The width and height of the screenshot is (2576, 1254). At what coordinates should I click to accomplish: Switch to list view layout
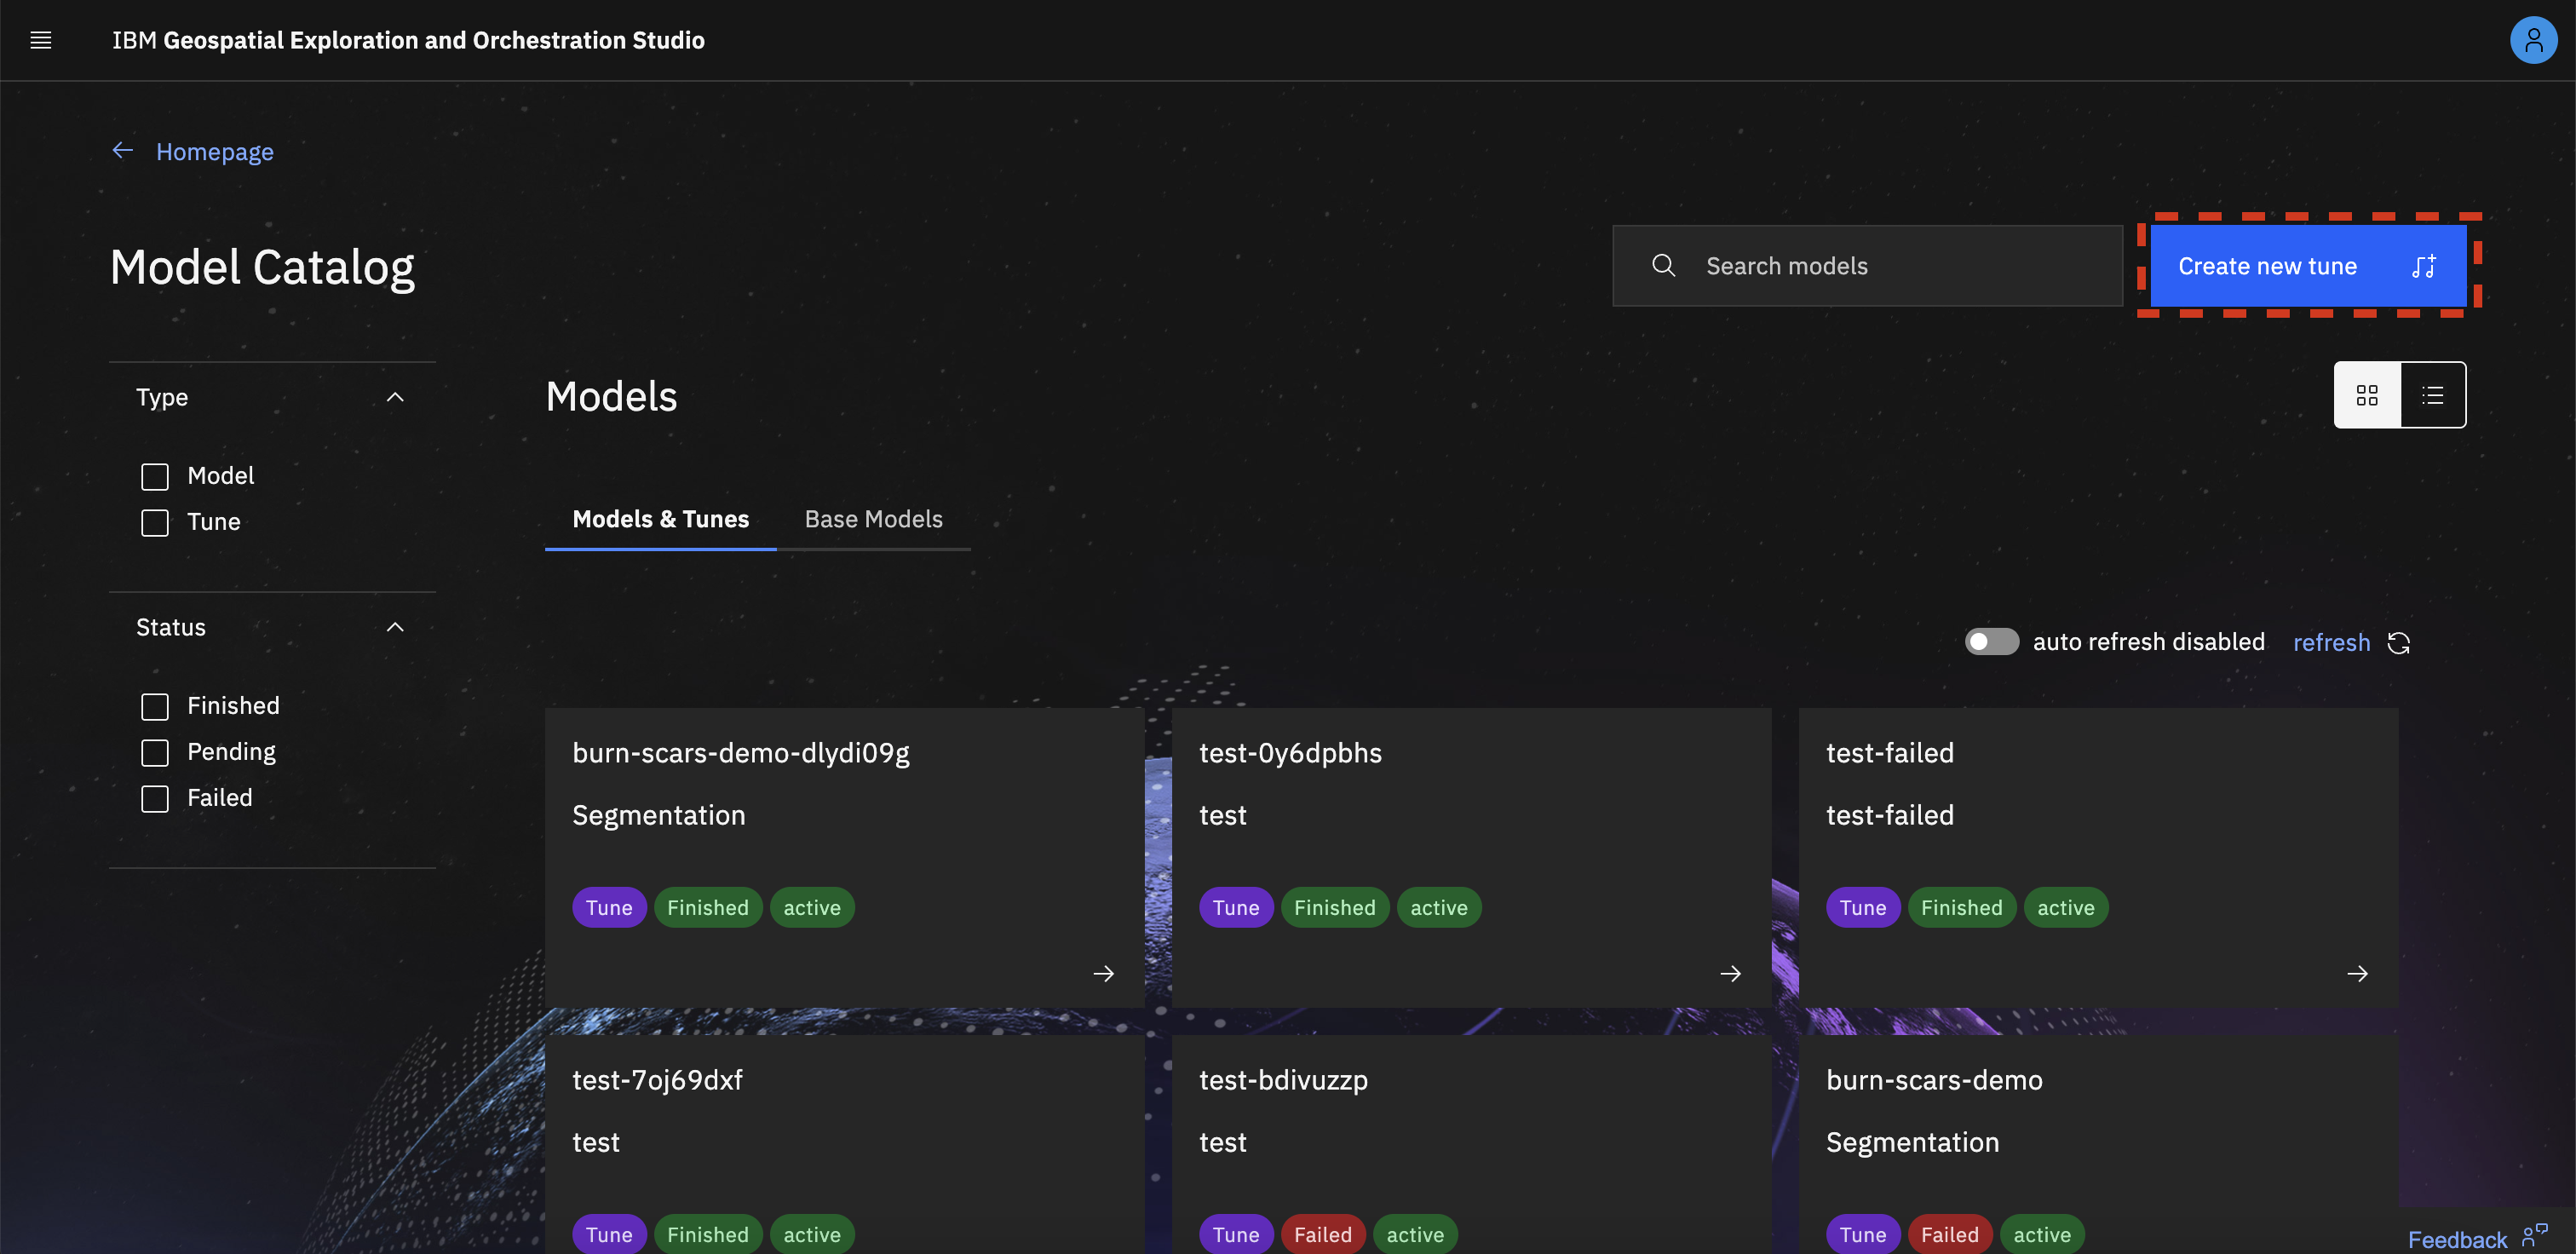[x=2432, y=395]
